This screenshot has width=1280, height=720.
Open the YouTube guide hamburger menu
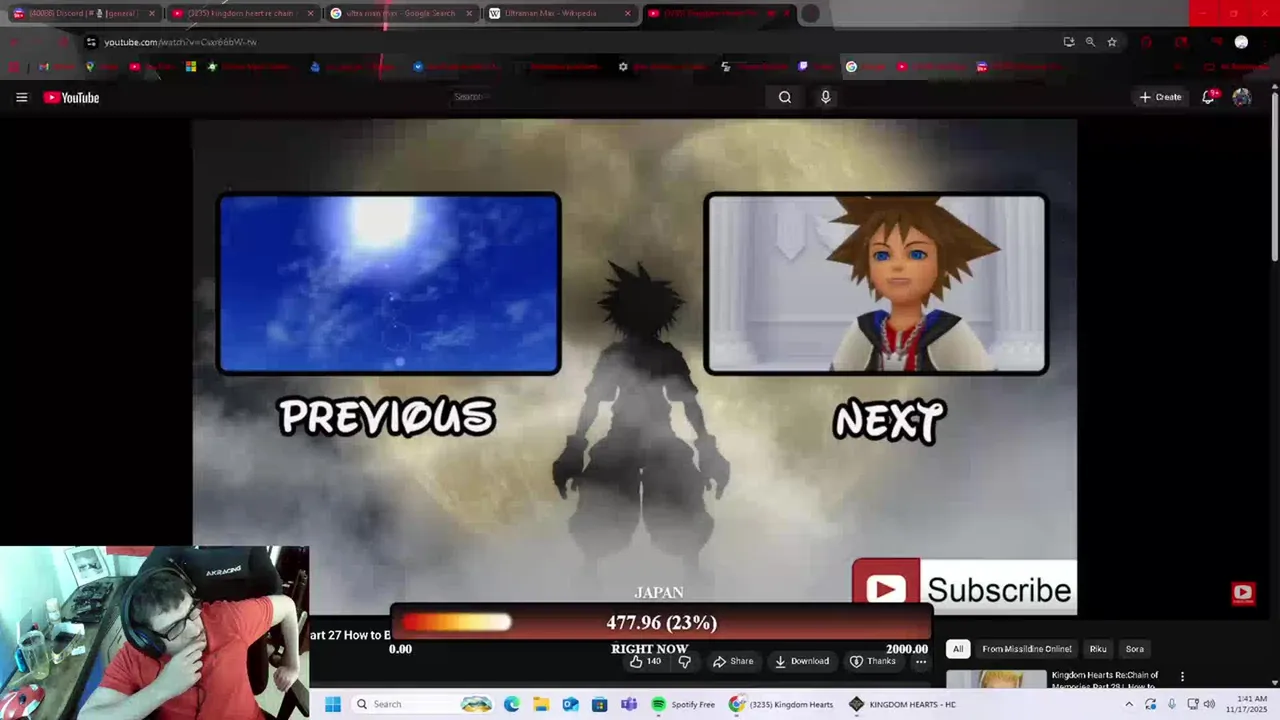(21, 97)
